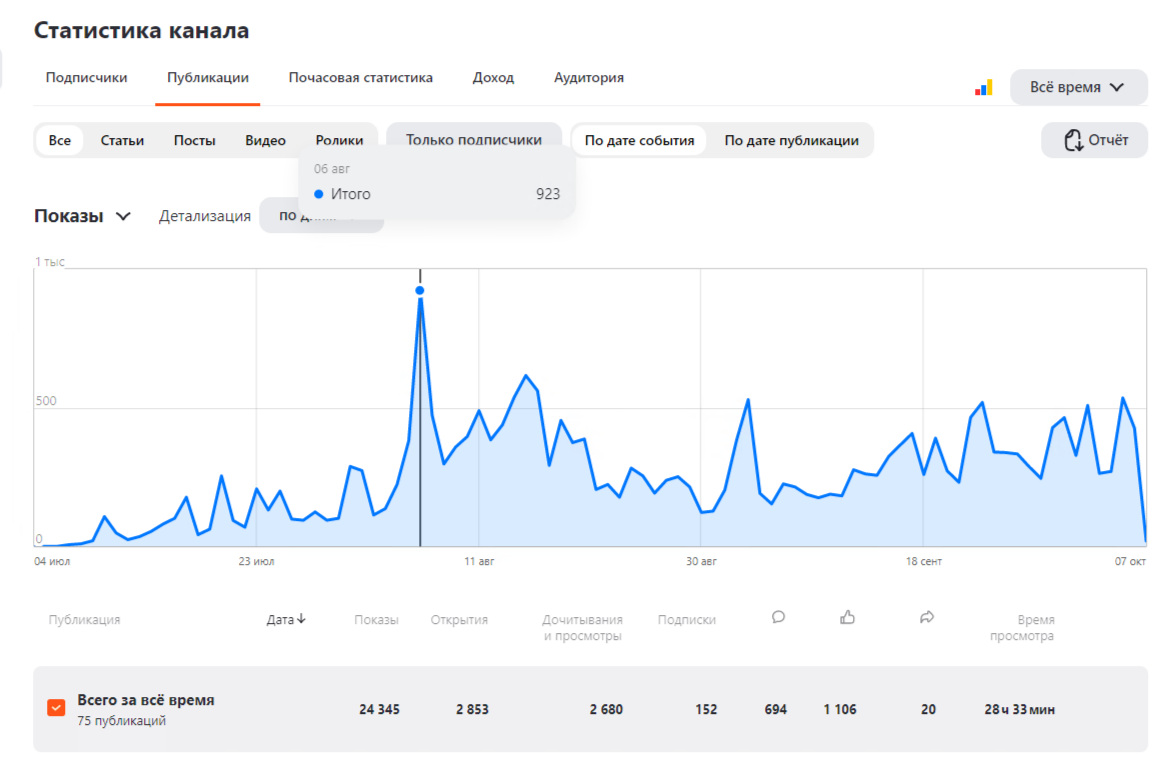The width and height of the screenshot is (1175, 769).
Task: Open the colored bar chart icon
Action: (x=984, y=88)
